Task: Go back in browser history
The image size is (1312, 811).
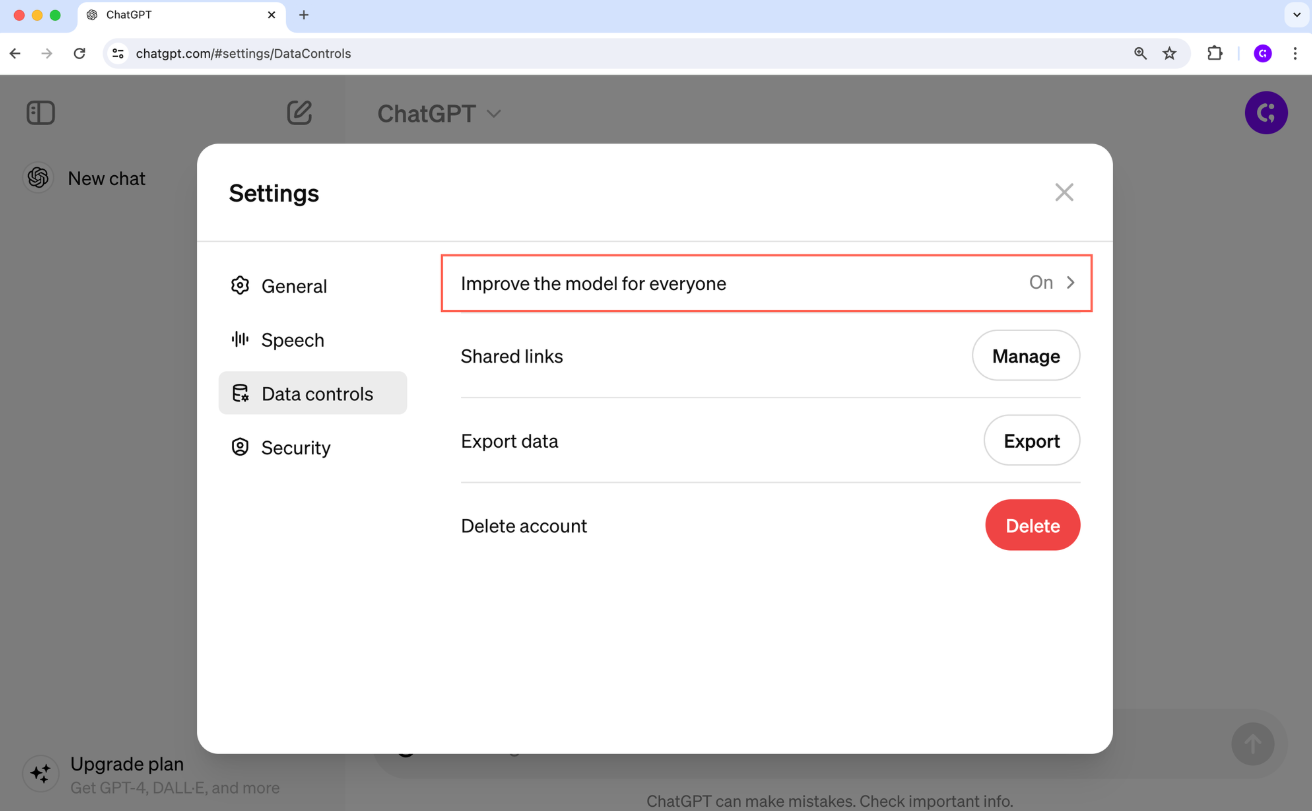Action: pos(15,53)
